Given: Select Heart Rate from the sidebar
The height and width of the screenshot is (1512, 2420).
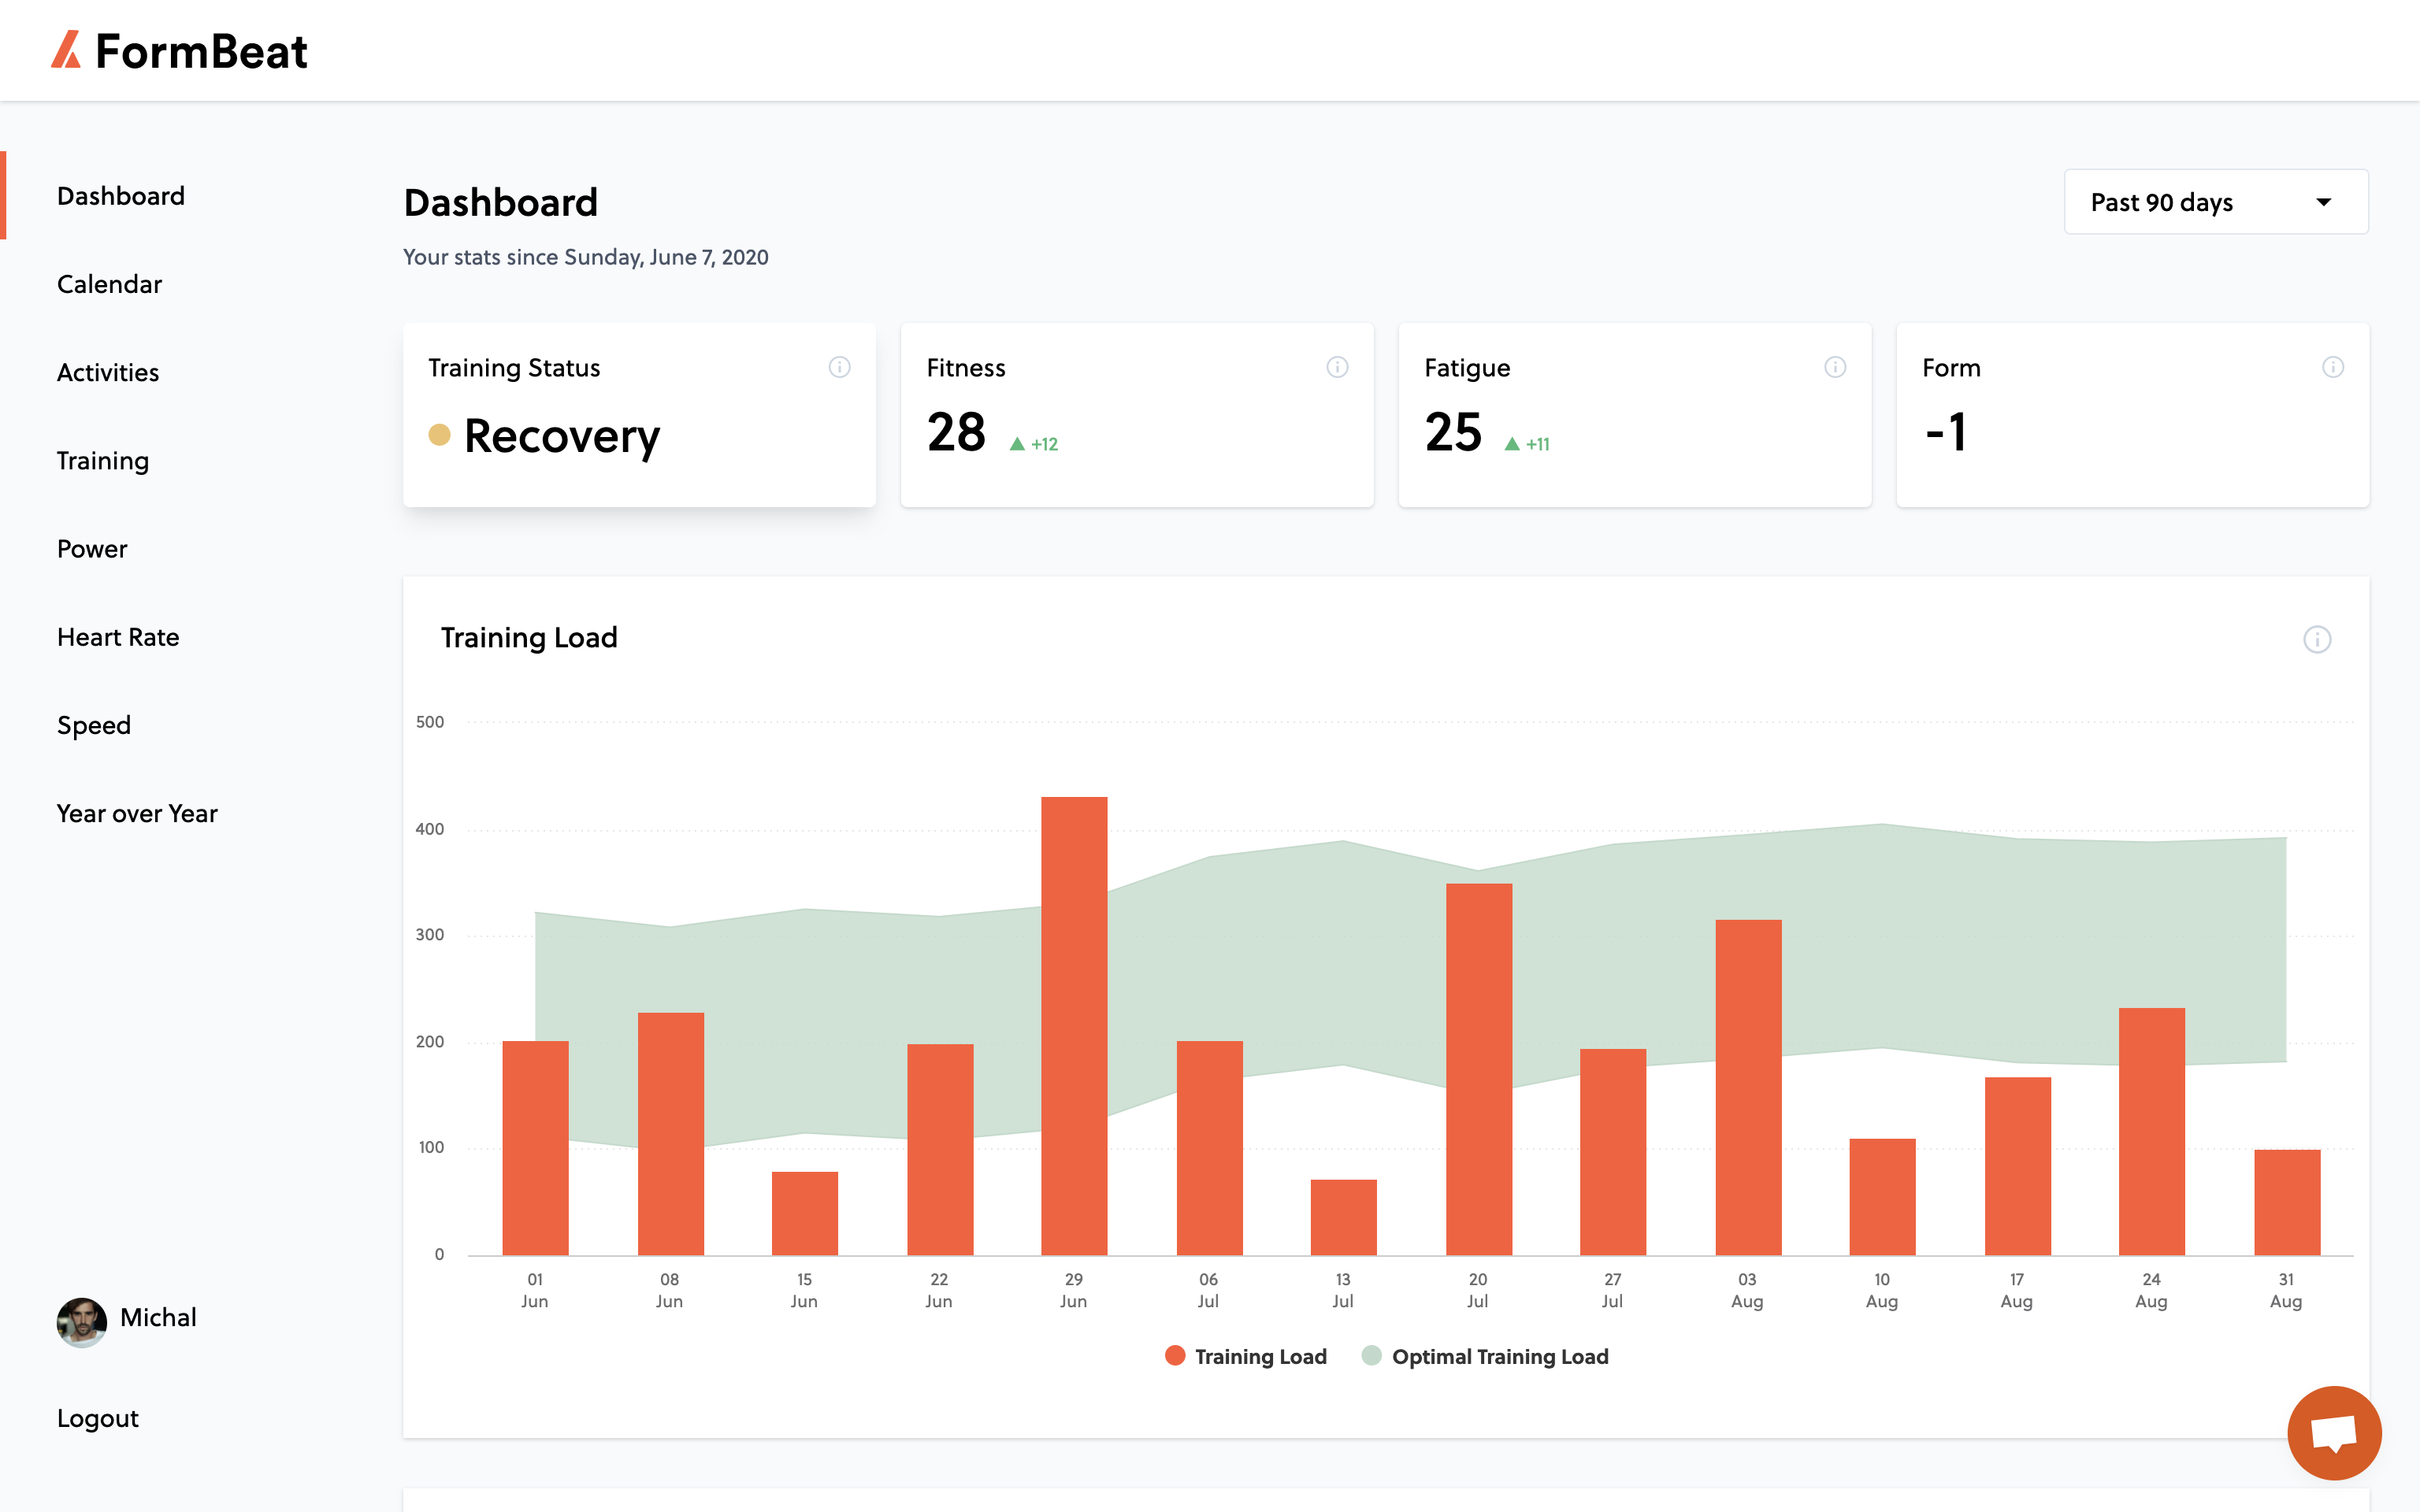Looking at the screenshot, I should 118,637.
